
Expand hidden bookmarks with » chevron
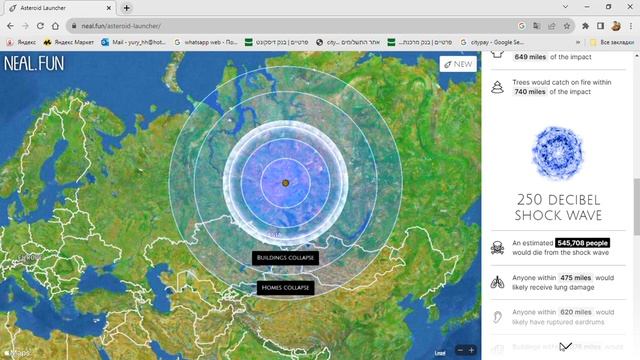coord(578,42)
